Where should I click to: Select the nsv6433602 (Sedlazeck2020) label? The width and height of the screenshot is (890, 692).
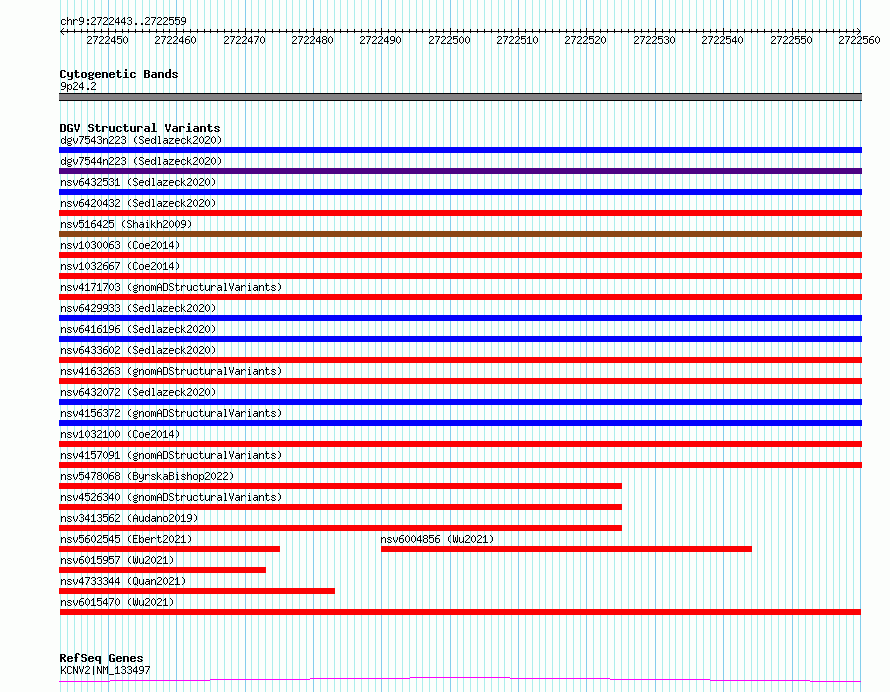pos(138,350)
